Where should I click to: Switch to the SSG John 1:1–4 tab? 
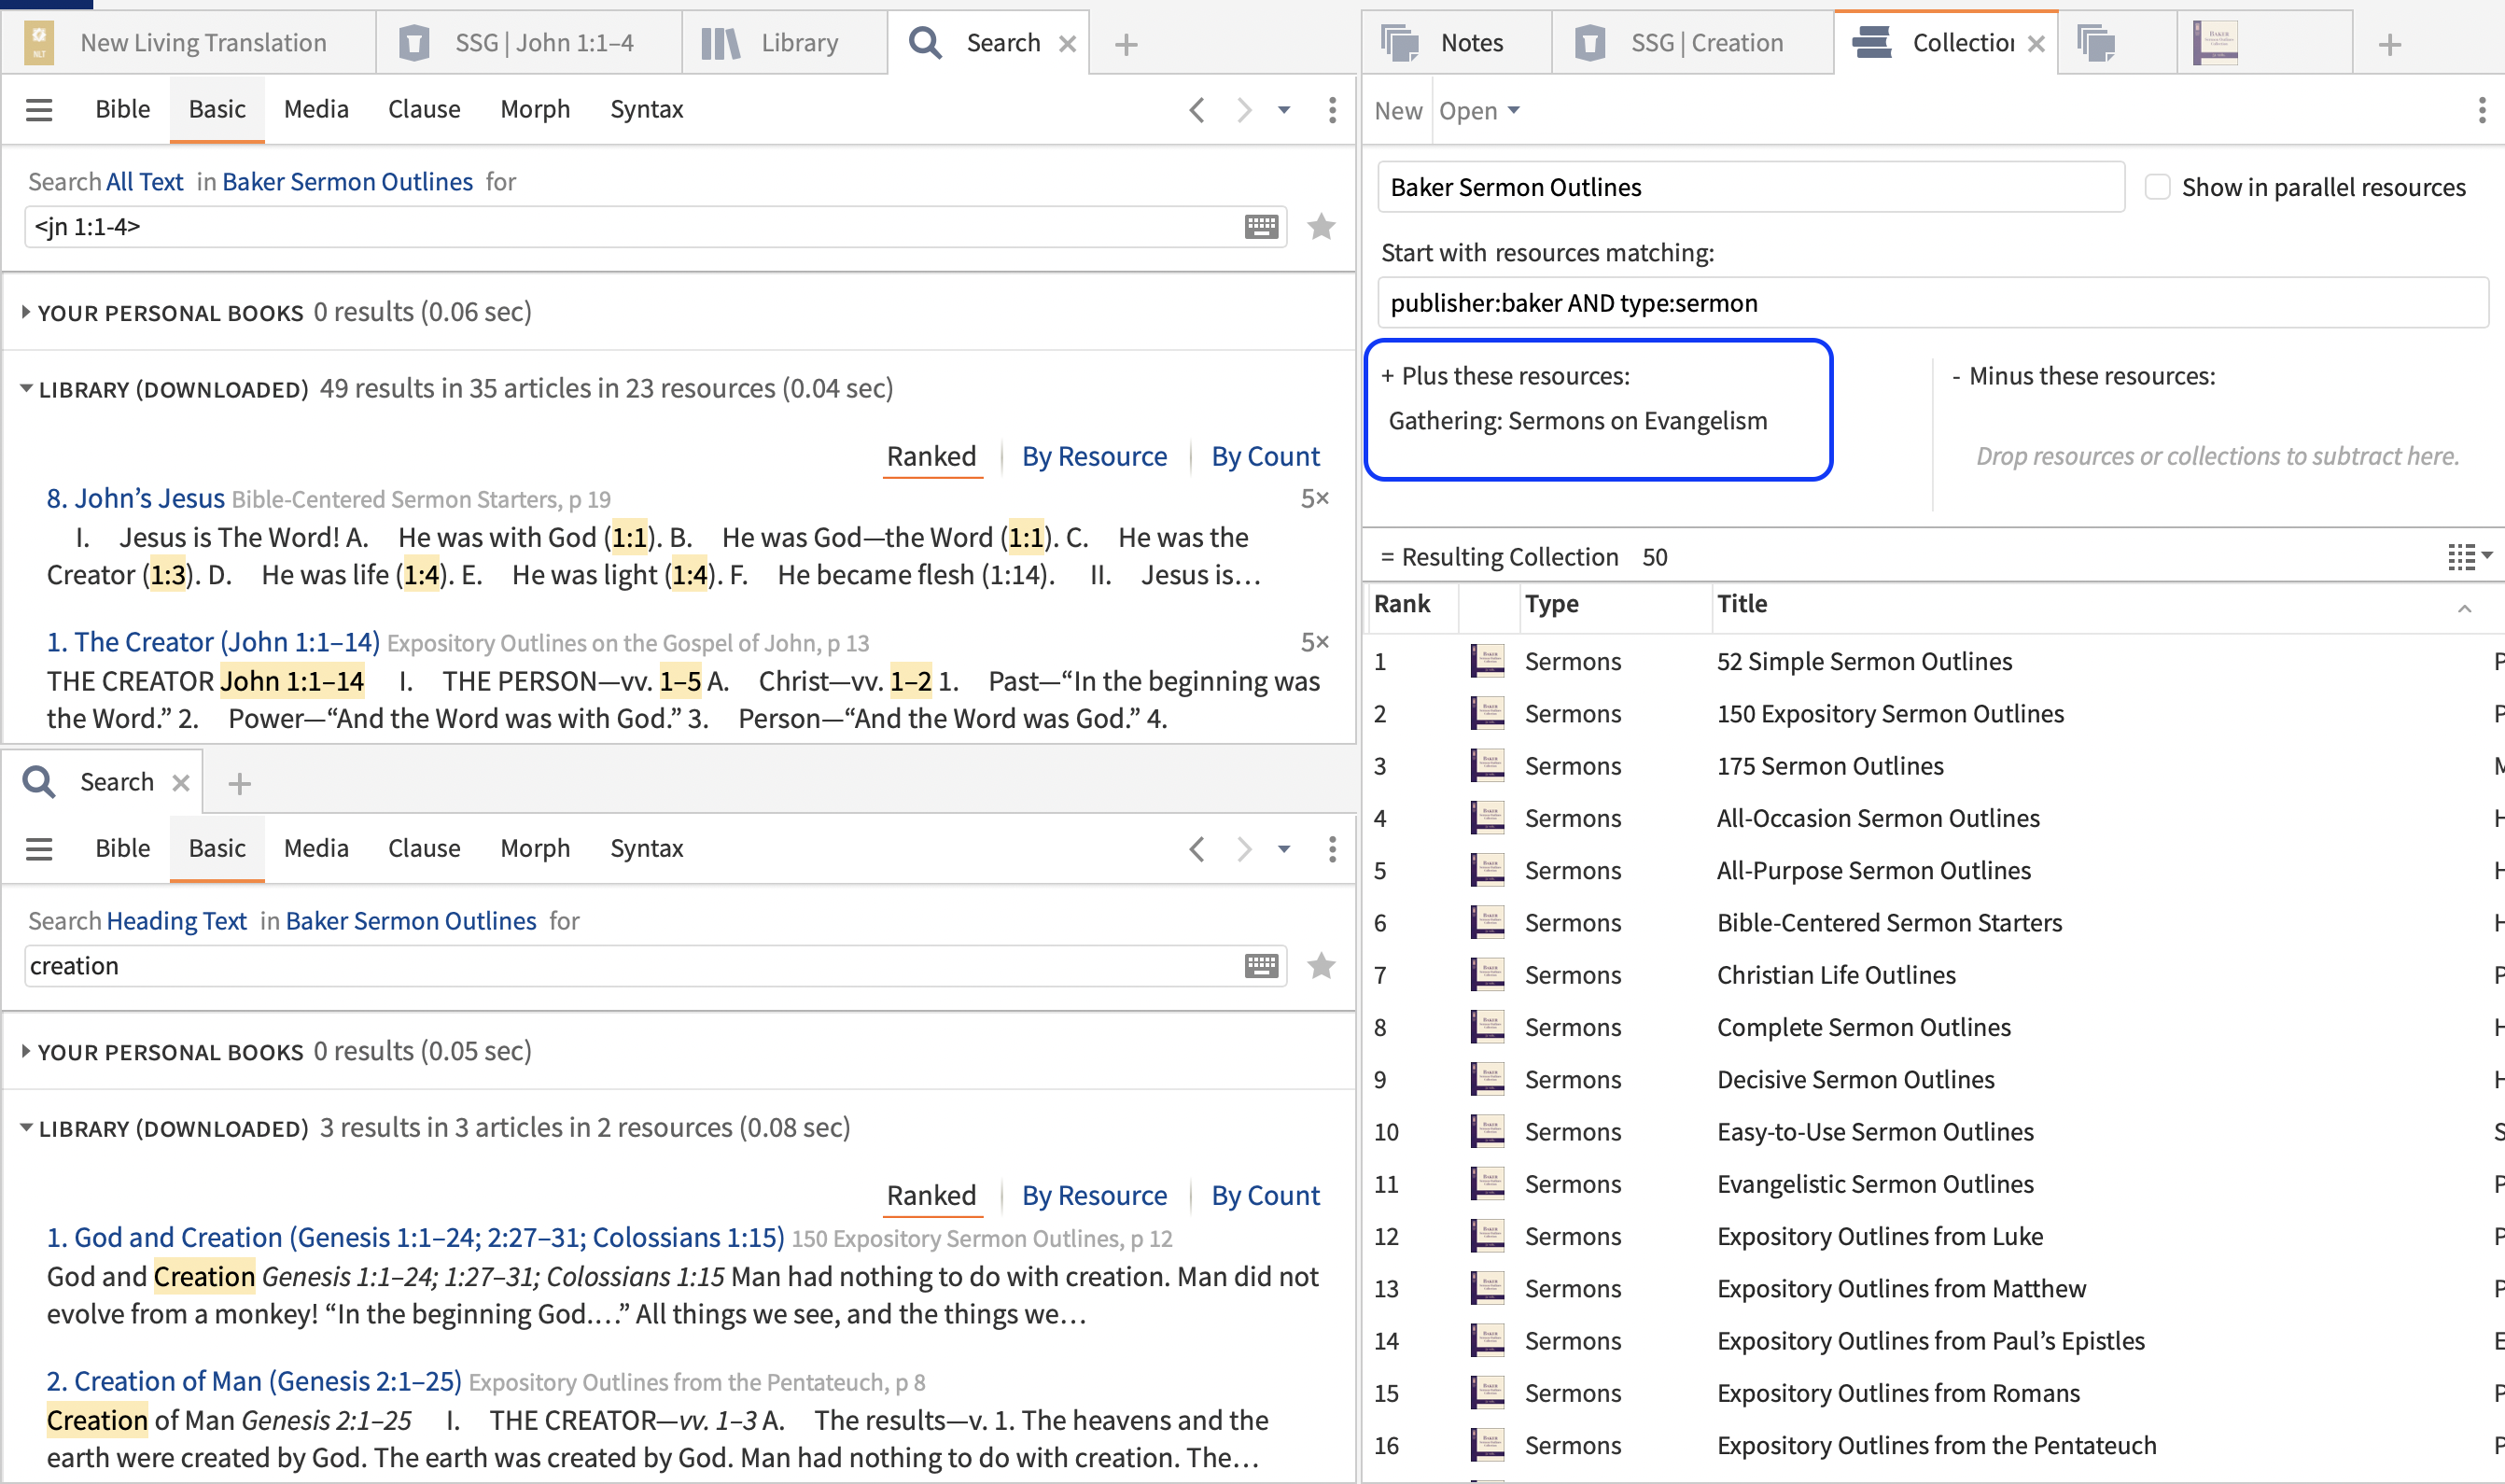529,43
